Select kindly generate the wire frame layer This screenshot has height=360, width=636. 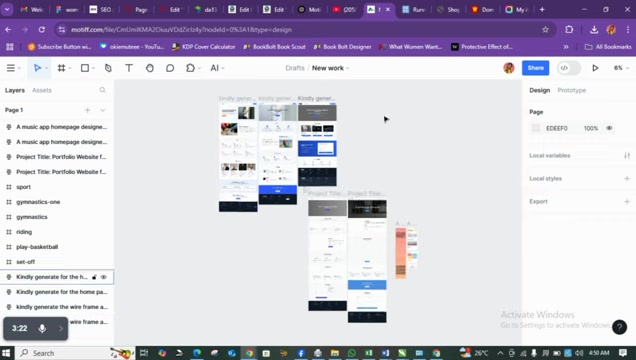[57, 307]
